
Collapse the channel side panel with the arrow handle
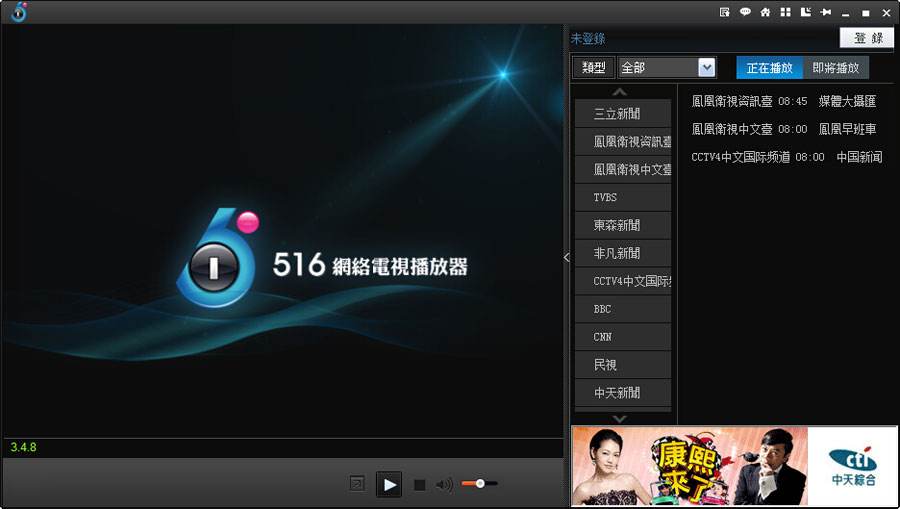click(567, 257)
